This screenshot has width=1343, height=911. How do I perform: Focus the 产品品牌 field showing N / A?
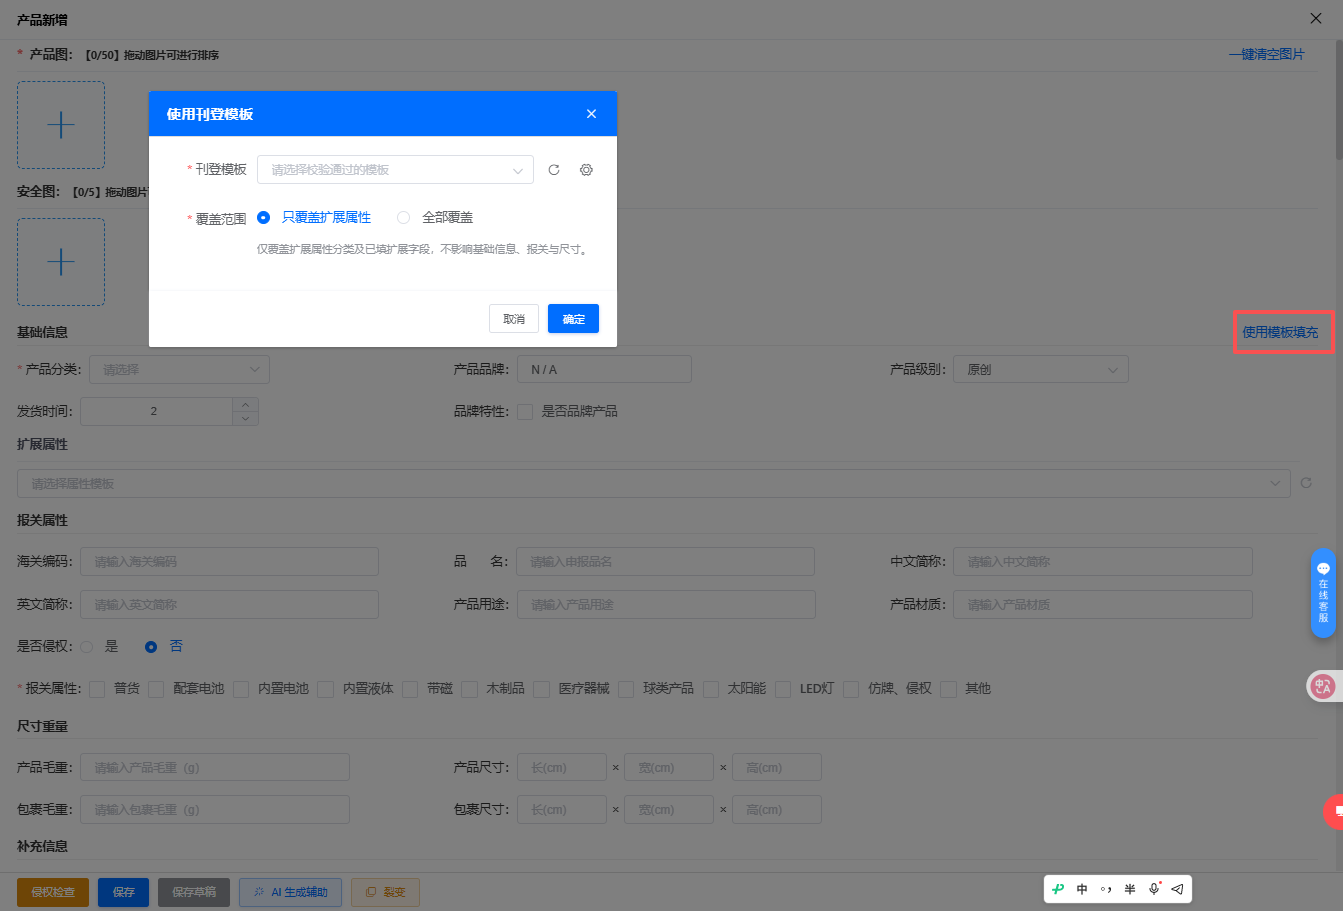pos(604,370)
